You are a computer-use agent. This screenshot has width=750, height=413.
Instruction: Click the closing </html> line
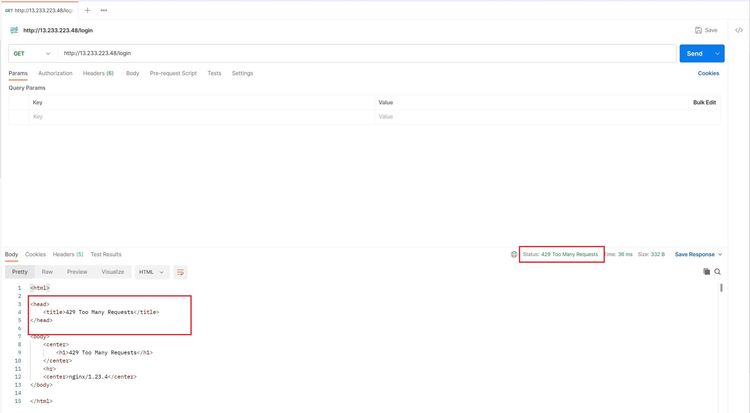click(x=41, y=401)
